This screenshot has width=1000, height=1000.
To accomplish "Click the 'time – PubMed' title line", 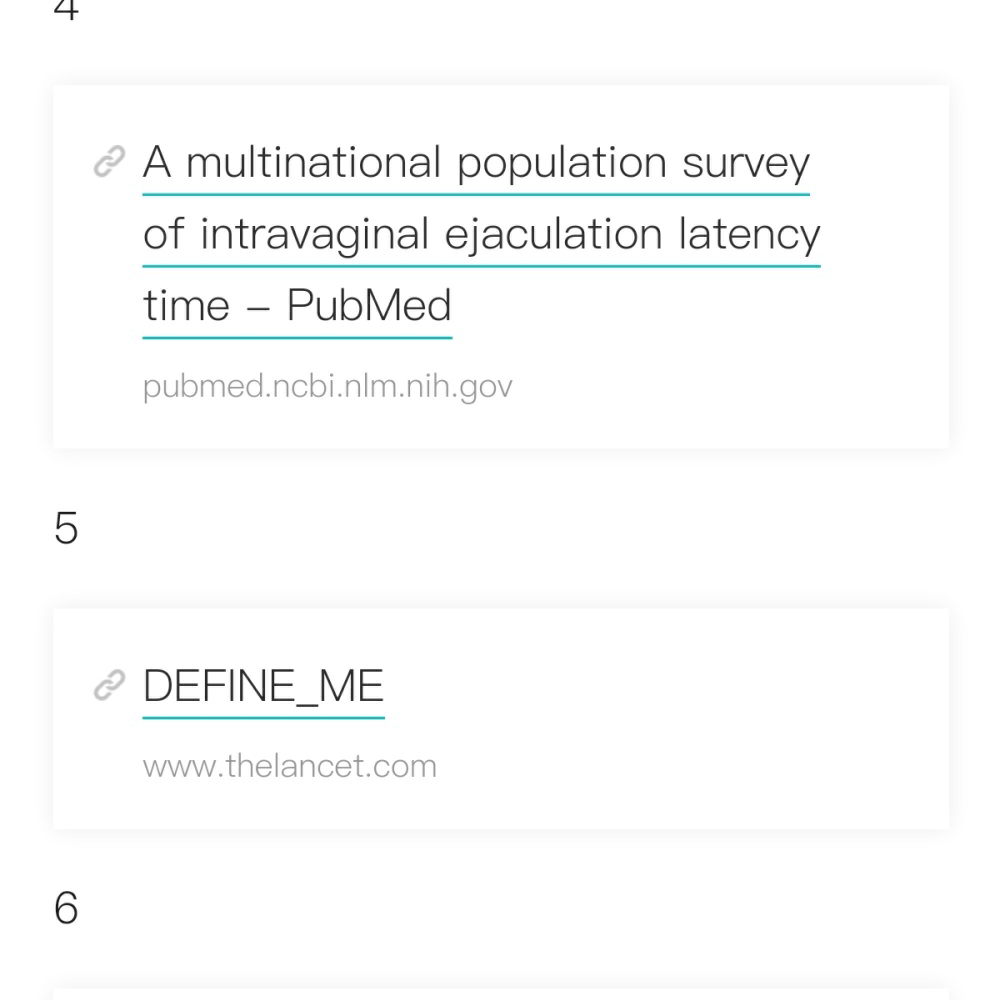I will (x=297, y=305).
